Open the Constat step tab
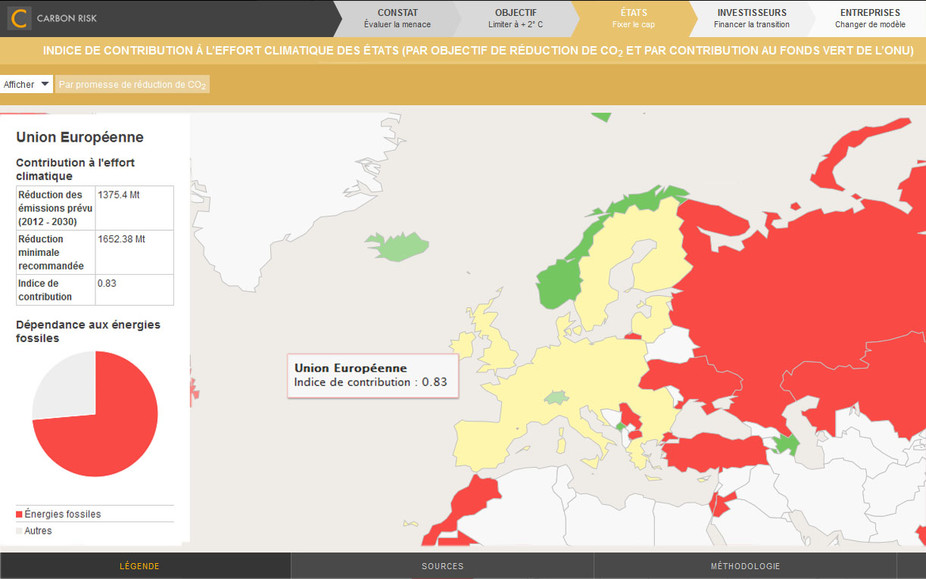Viewport: 926px width, 579px height. pyautogui.click(x=397, y=18)
